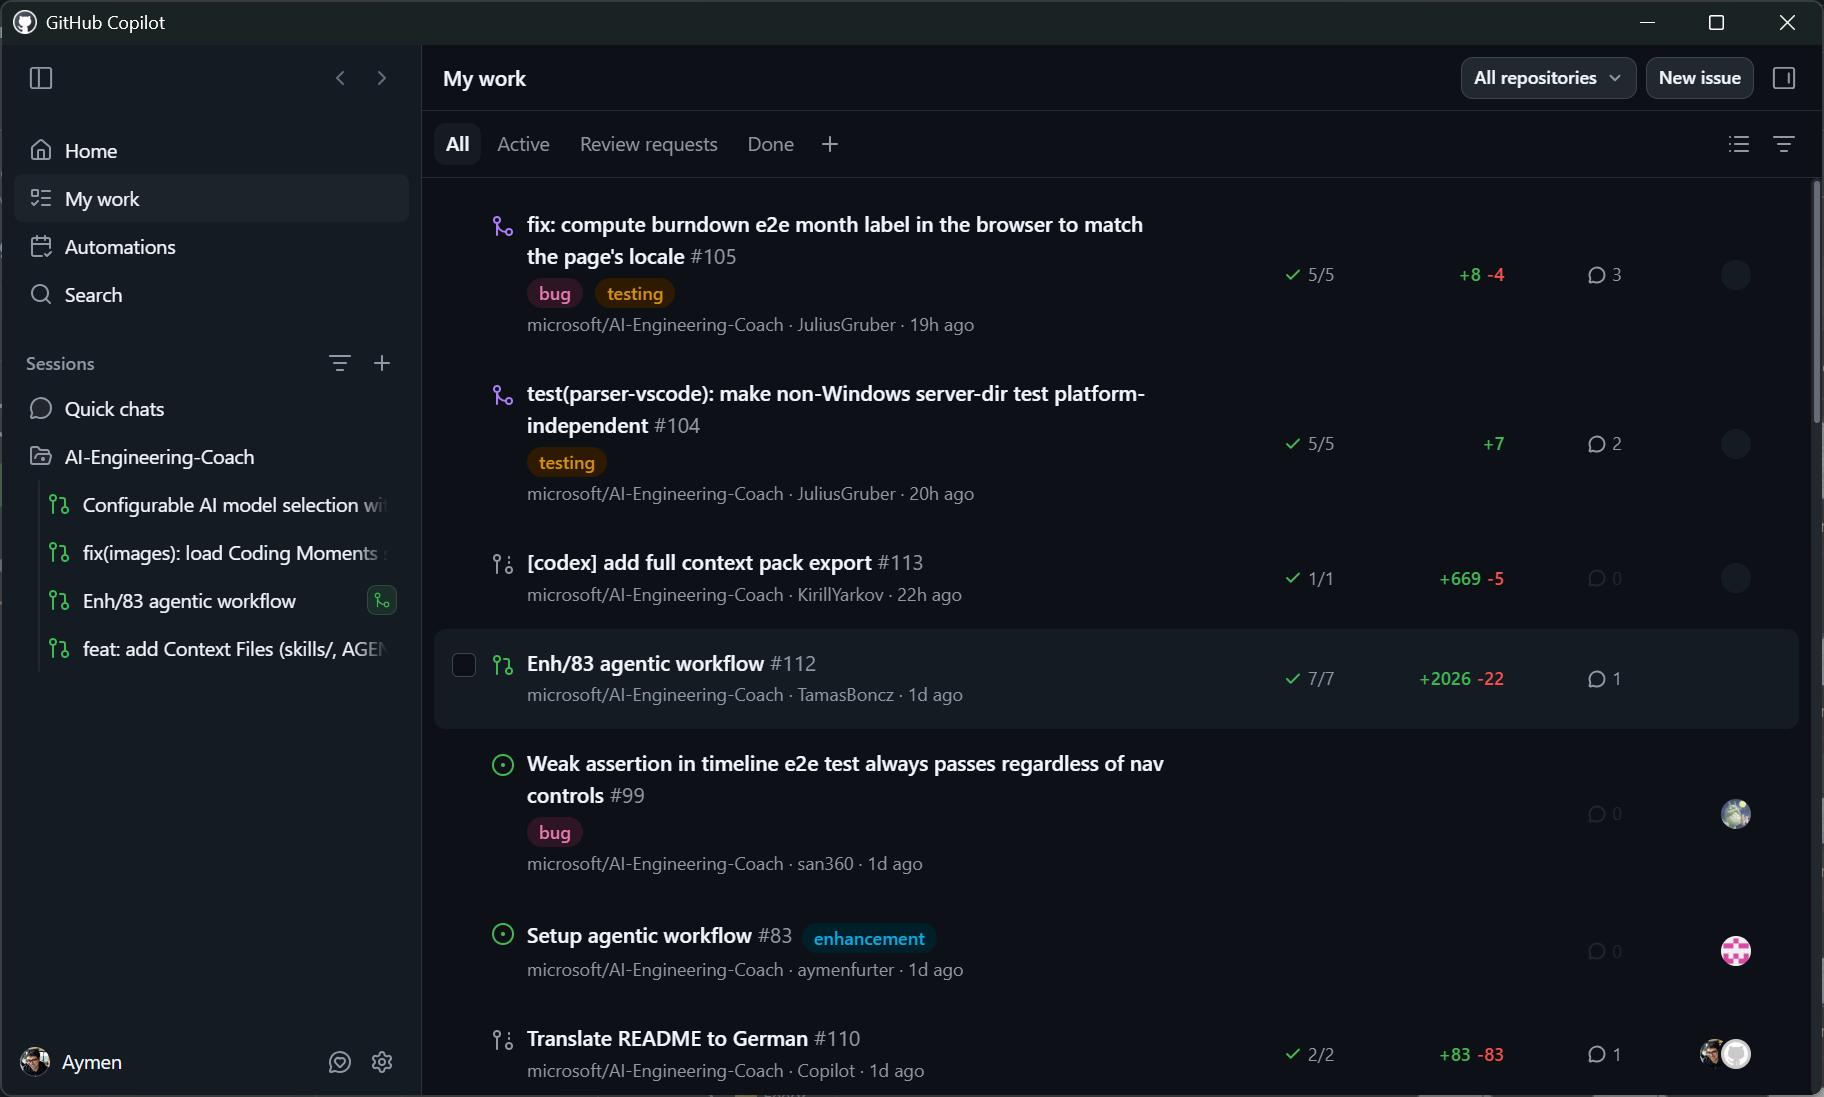This screenshot has width=1824, height=1097.
Task: Click the green branch badge on Enh/83 session
Action: point(382,601)
